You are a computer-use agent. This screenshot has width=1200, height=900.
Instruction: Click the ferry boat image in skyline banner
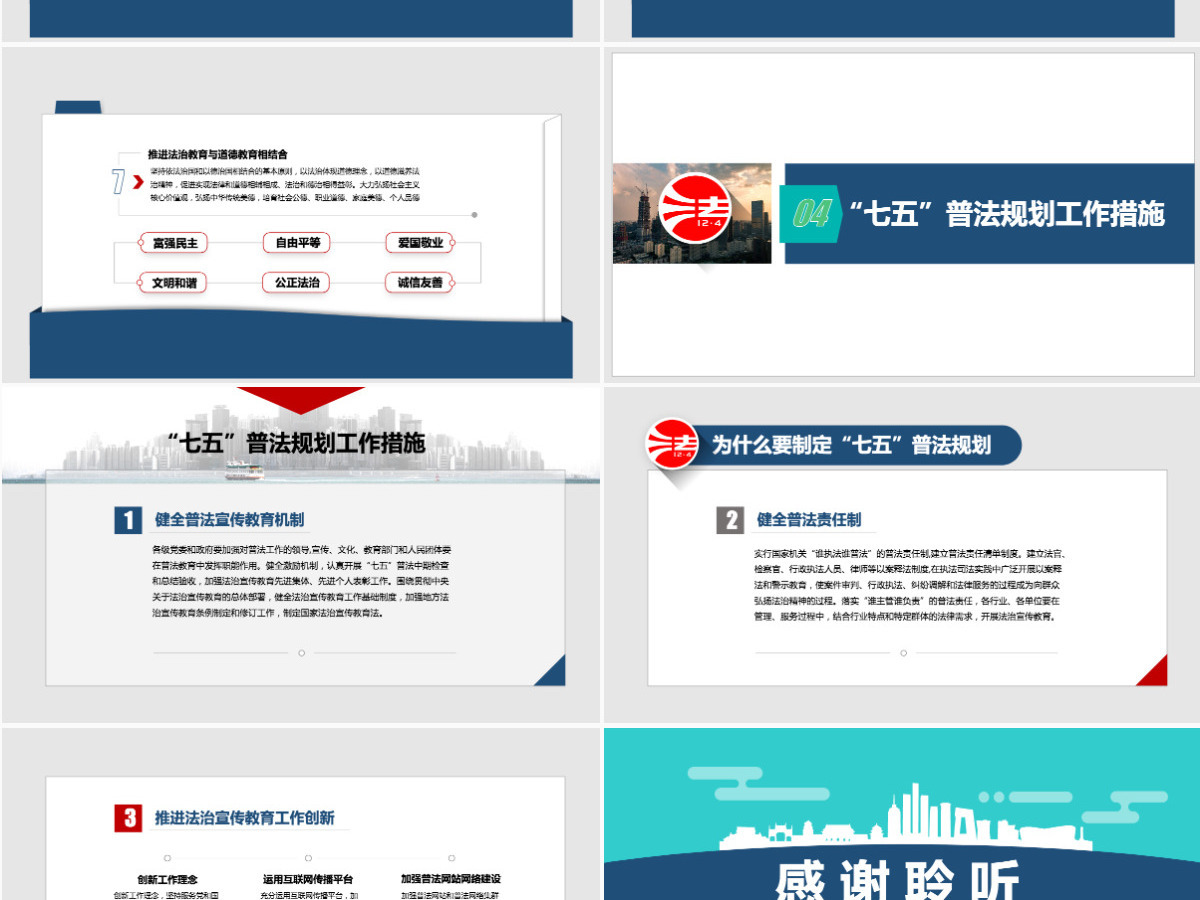pyautogui.click(x=243, y=470)
